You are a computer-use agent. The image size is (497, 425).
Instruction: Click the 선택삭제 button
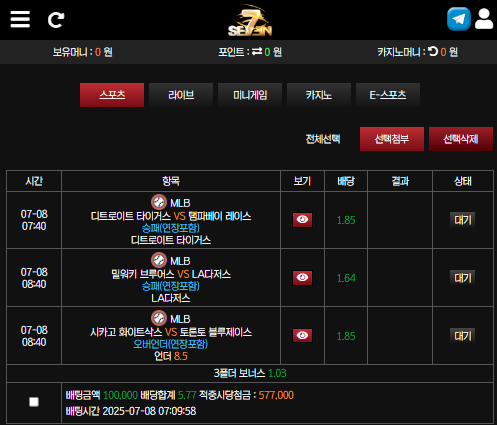pyautogui.click(x=461, y=139)
